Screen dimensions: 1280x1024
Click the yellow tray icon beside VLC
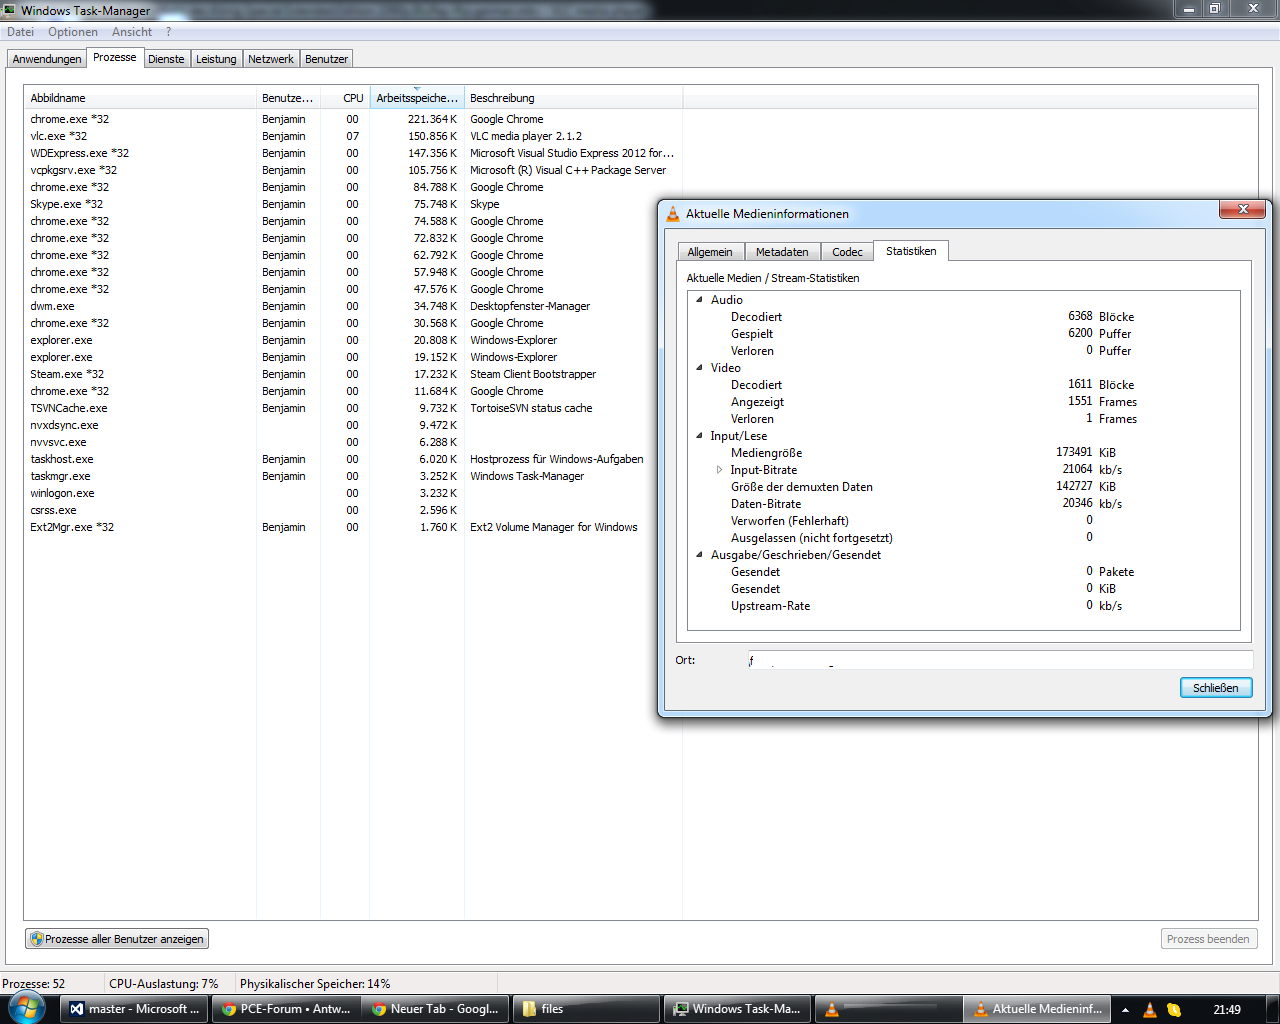click(1174, 1010)
